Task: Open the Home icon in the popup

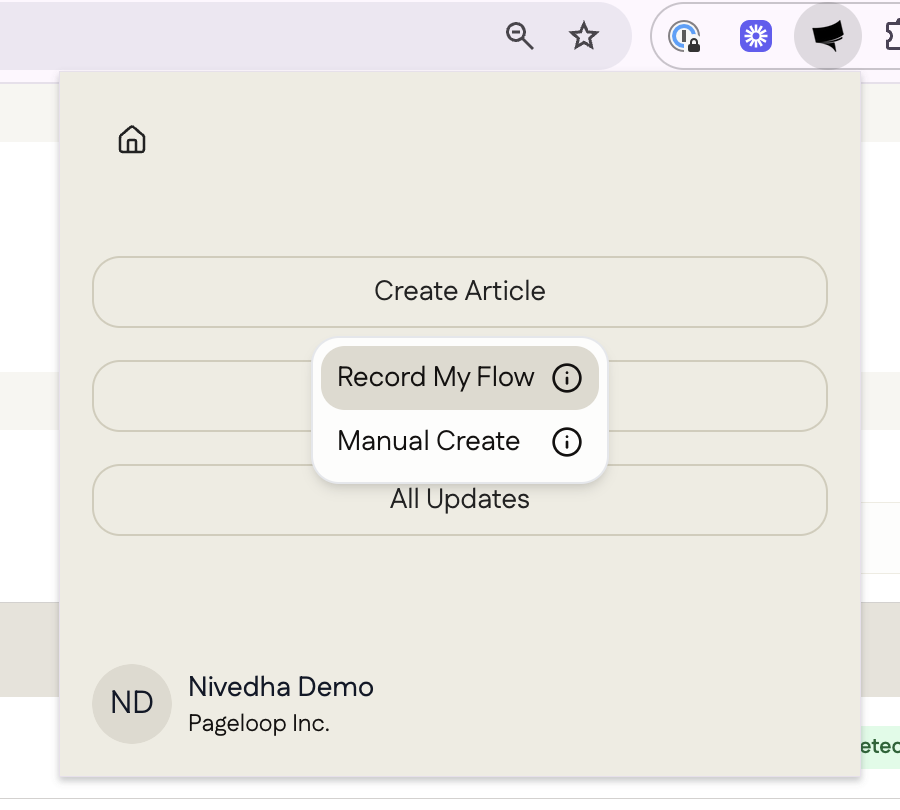Action: point(131,139)
